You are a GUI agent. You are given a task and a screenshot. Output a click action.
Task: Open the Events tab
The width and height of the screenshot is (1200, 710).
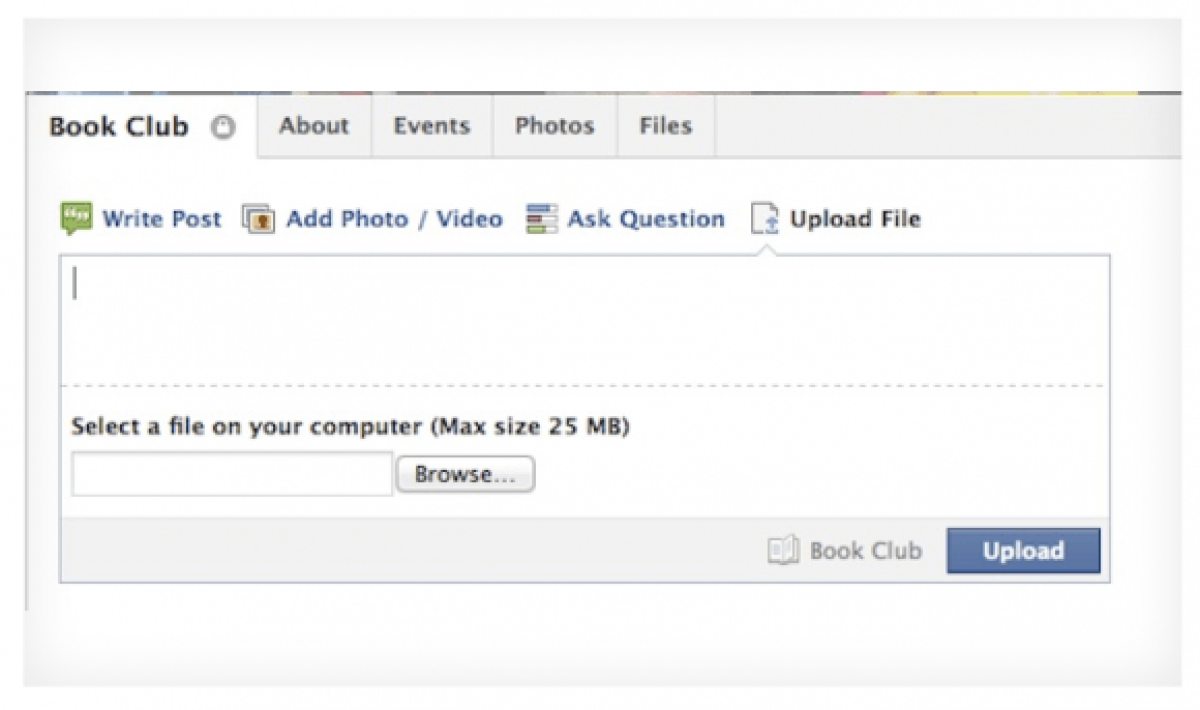[431, 126]
